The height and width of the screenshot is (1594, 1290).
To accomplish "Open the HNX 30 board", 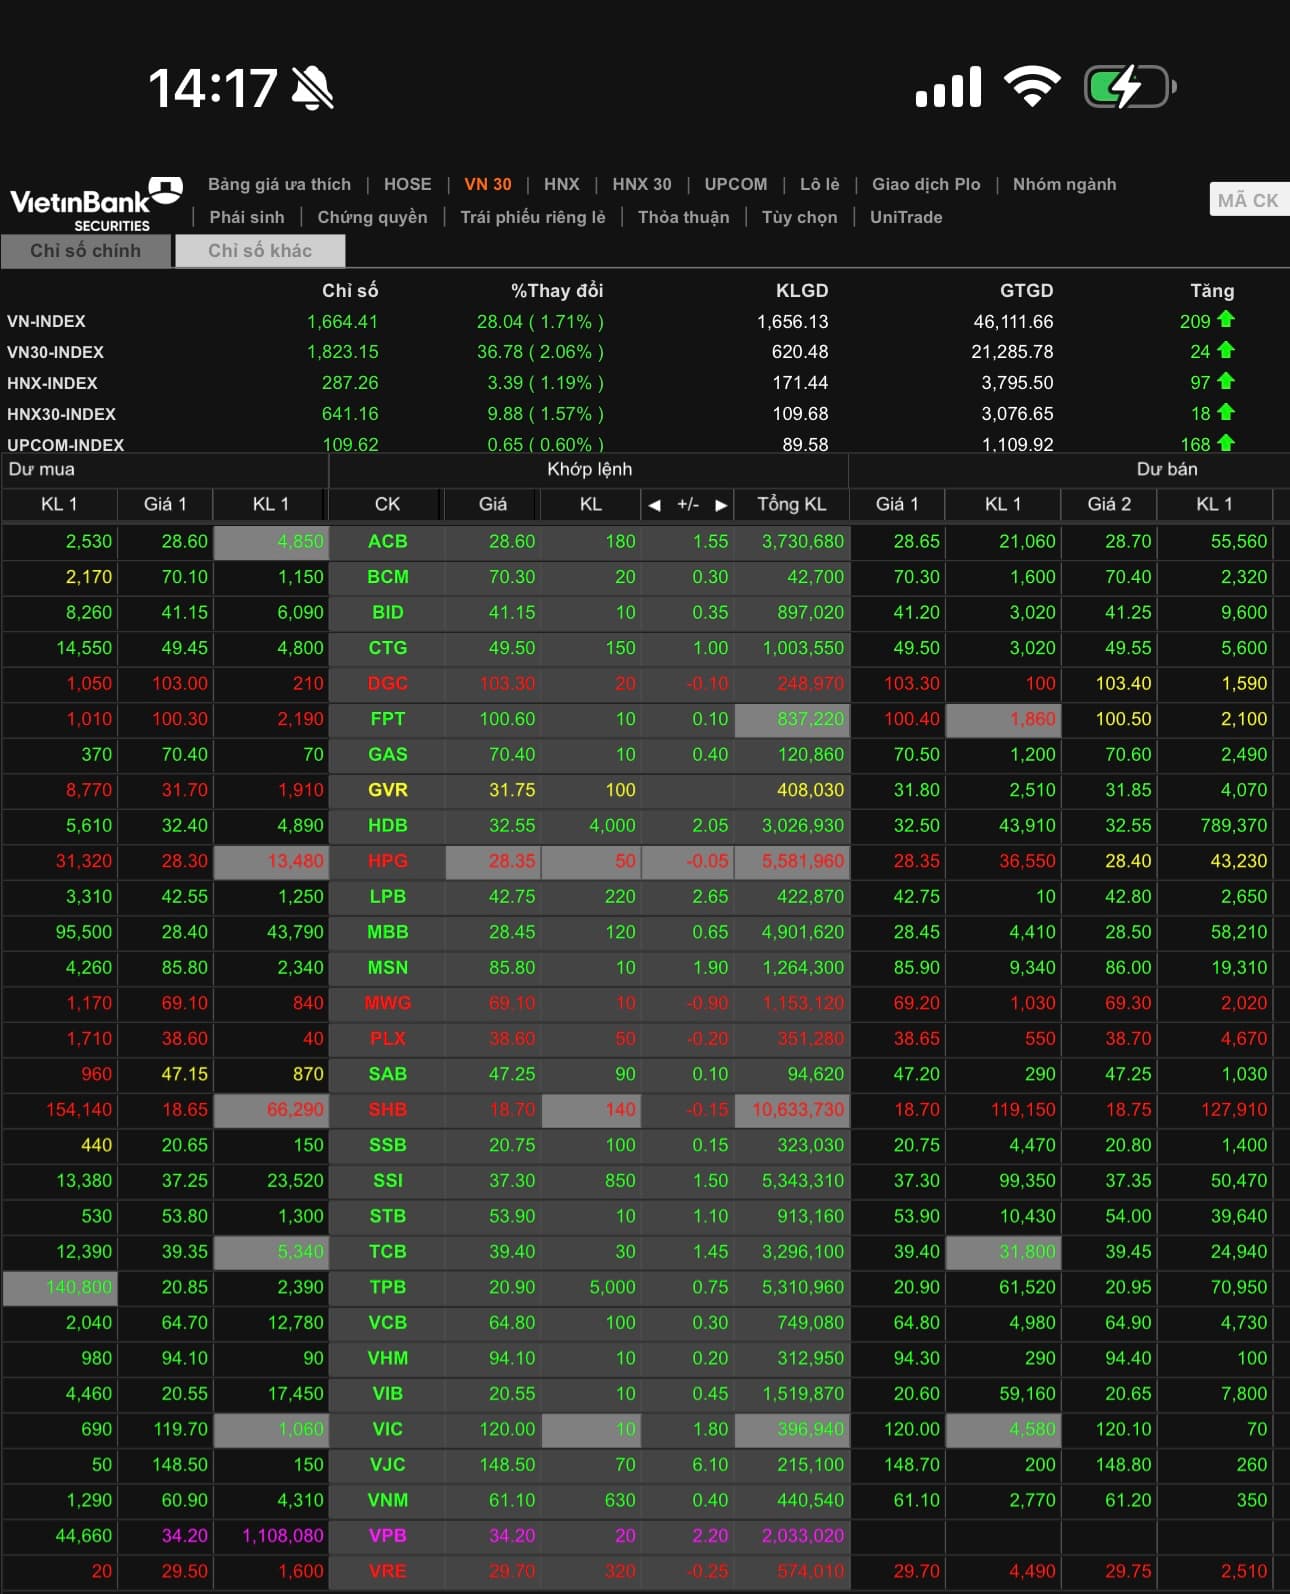I will pyautogui.click(x=641, y=184).
